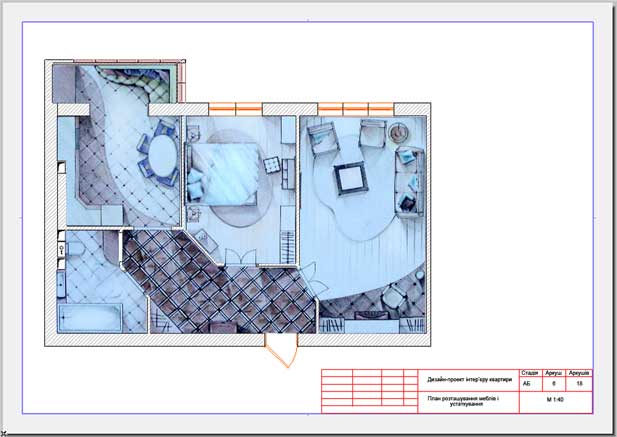Click the scale value 'М 1:40'
The image size is (617, 437).
[x=555, y=399]
